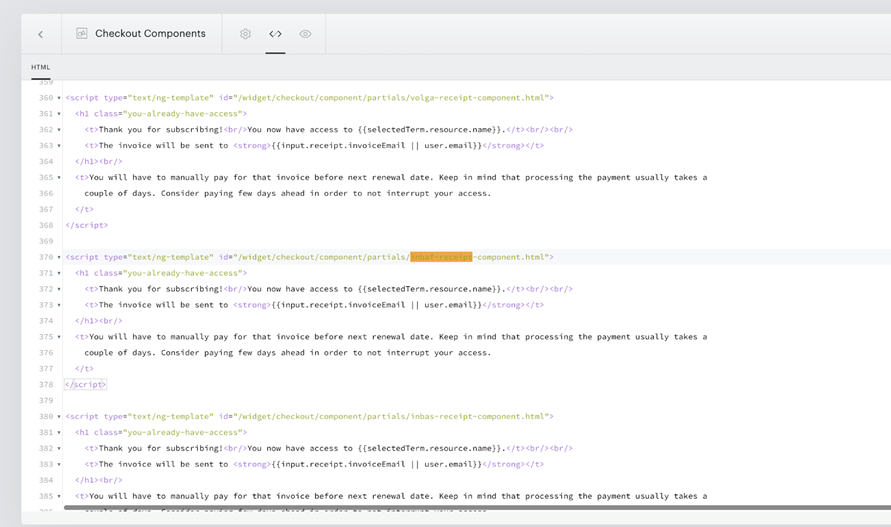Click 'couple of days' text on line 366
The height and width of the screenshot is (527, 891).
coord(118,193)
